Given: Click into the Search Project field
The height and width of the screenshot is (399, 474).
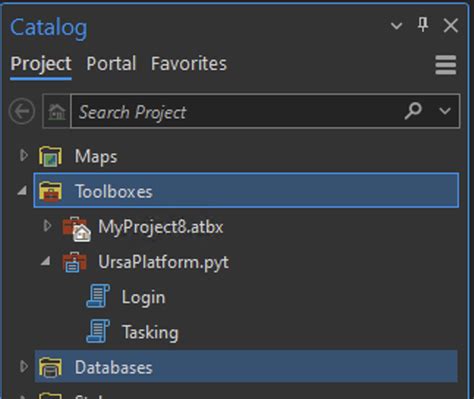Looking at the screenshot, I should tap(237, 111).
